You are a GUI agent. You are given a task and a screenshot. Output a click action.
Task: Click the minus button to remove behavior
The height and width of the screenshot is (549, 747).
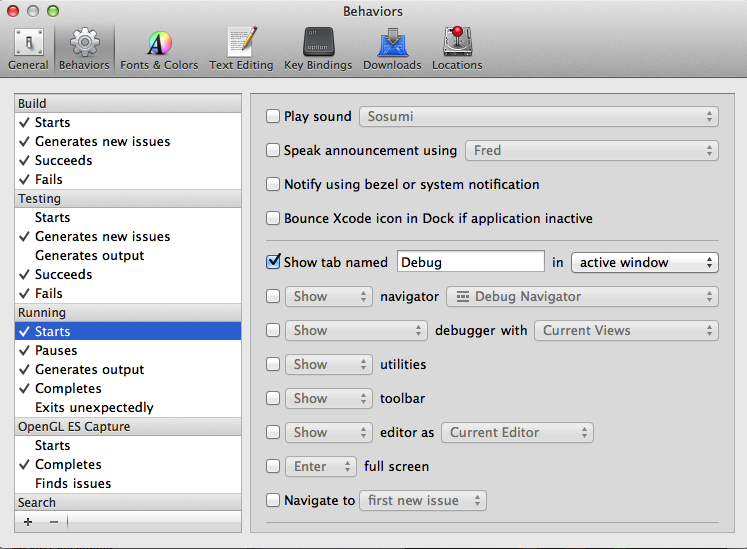pos(54,522)
